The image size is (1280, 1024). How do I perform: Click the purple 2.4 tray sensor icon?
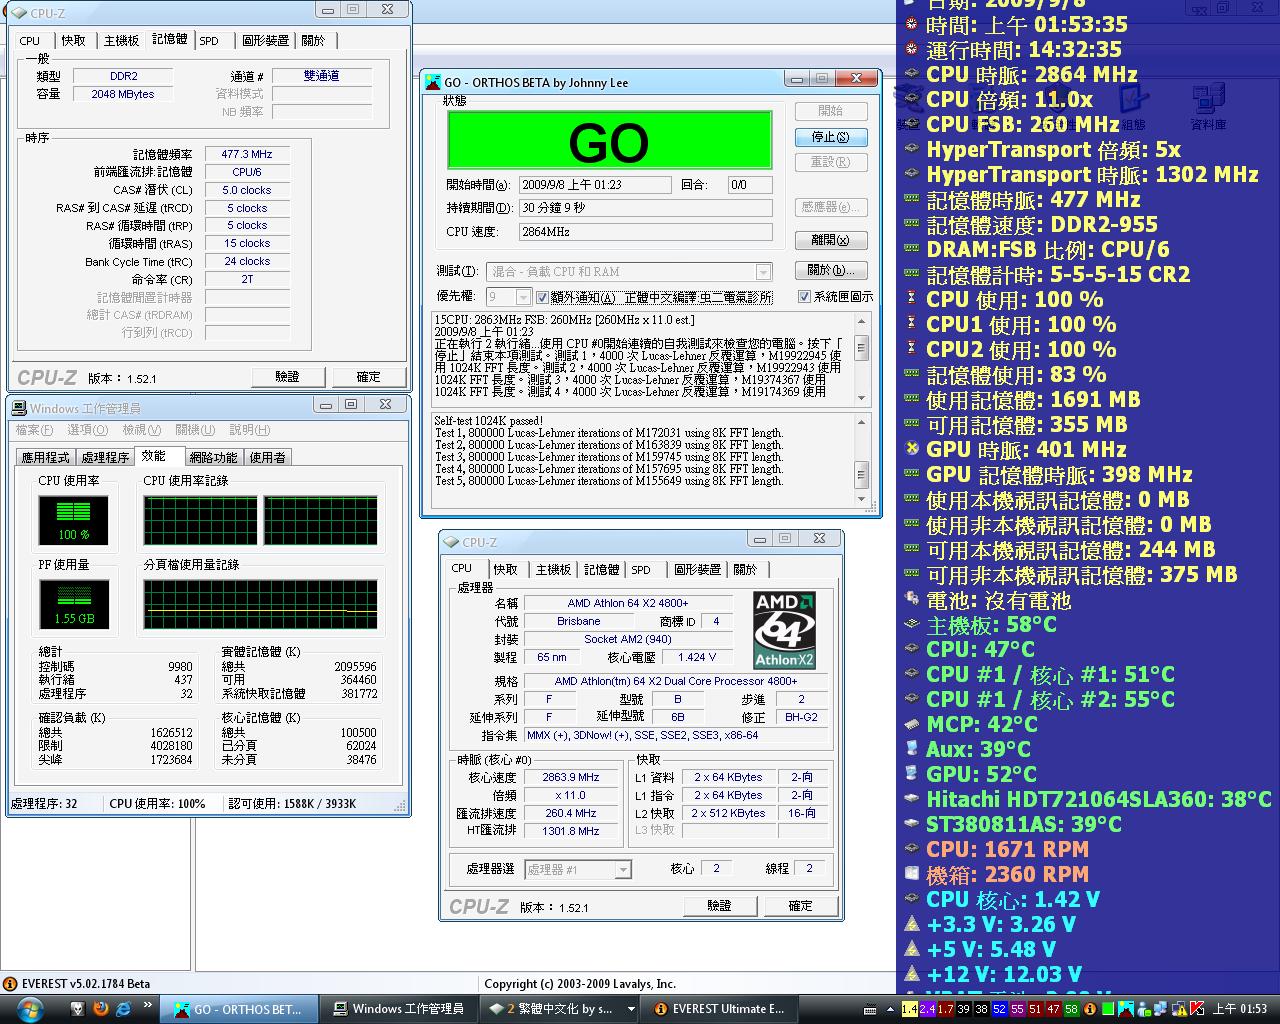[x=927, y=1009]
